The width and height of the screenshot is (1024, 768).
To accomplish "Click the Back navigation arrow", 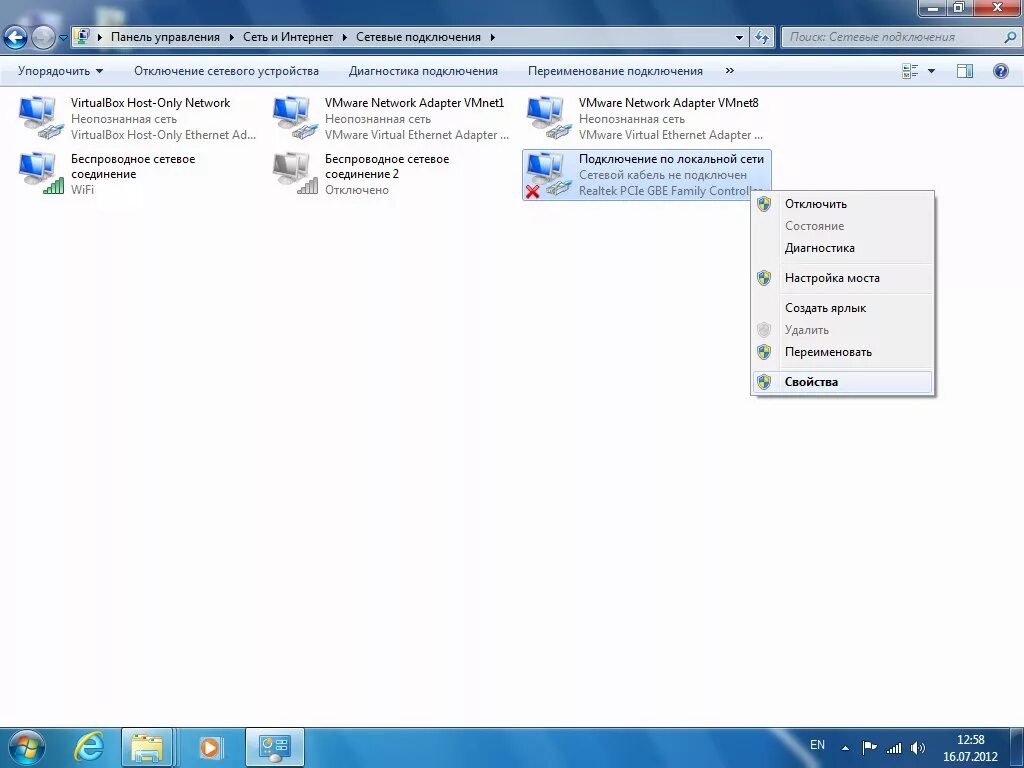I will pyautogui.click(x=15, y=38).
